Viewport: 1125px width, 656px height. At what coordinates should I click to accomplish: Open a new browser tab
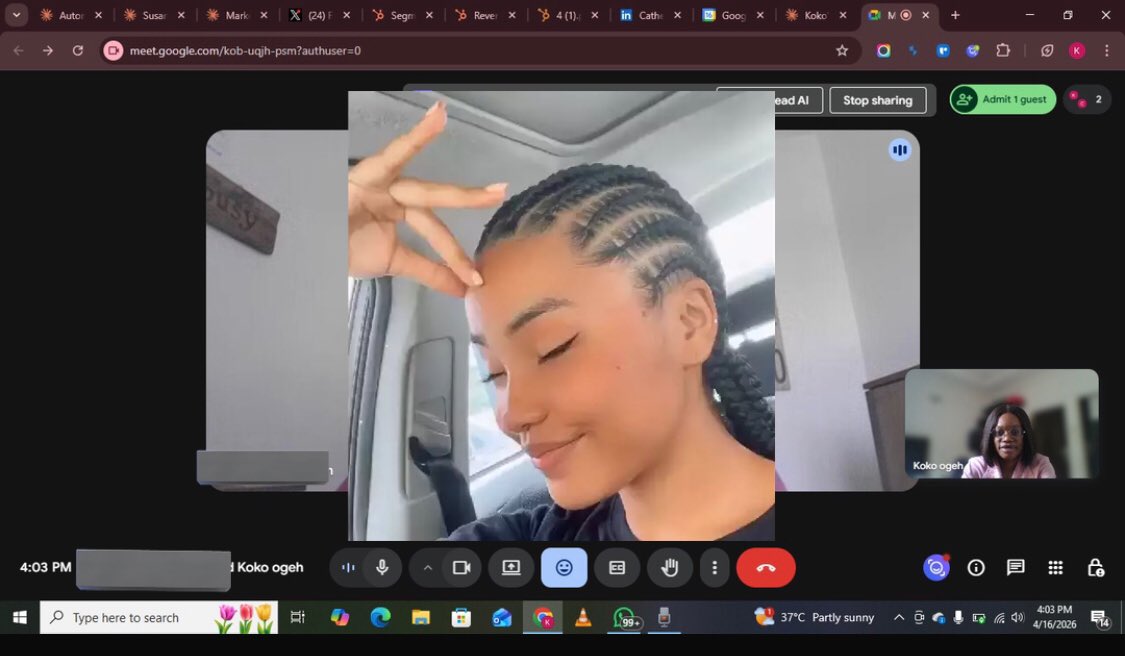[955, 15]
